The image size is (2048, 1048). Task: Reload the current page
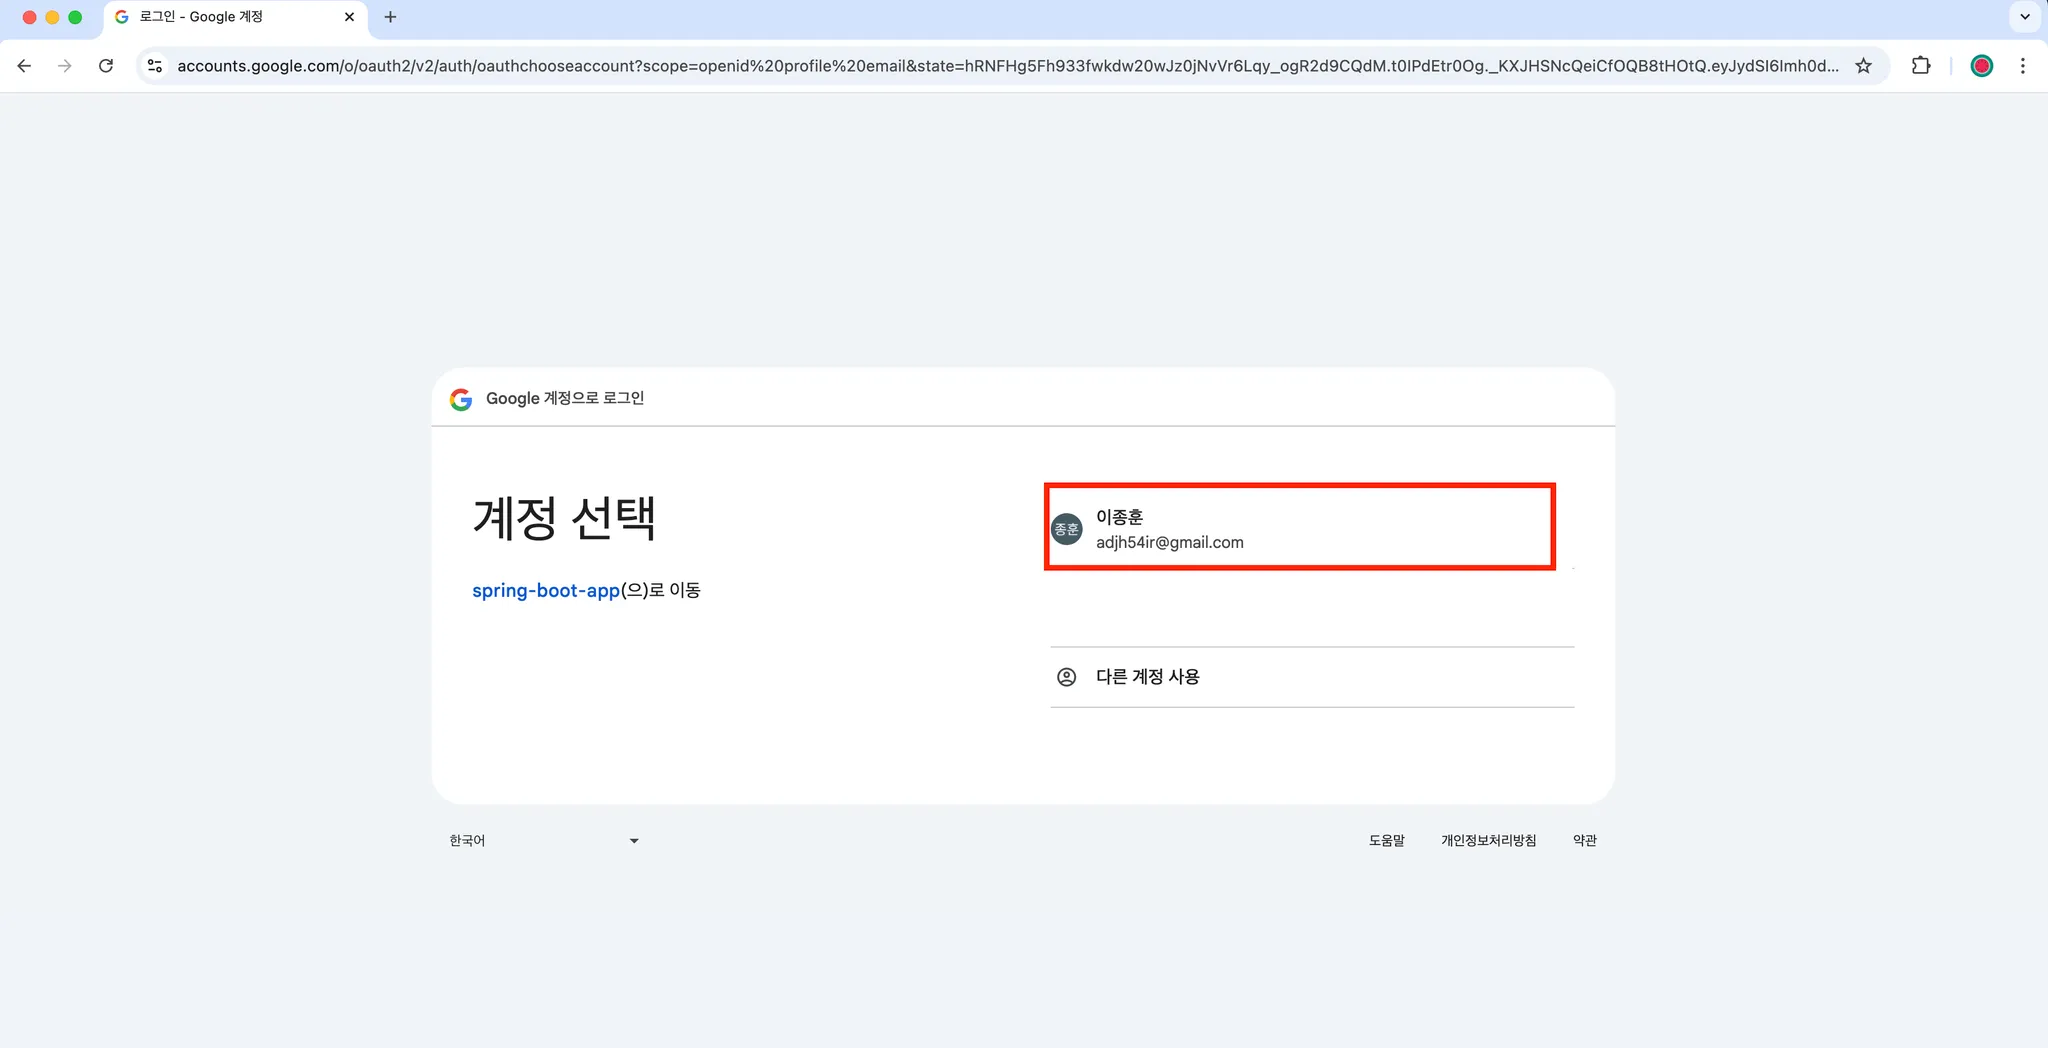[106, 66]
